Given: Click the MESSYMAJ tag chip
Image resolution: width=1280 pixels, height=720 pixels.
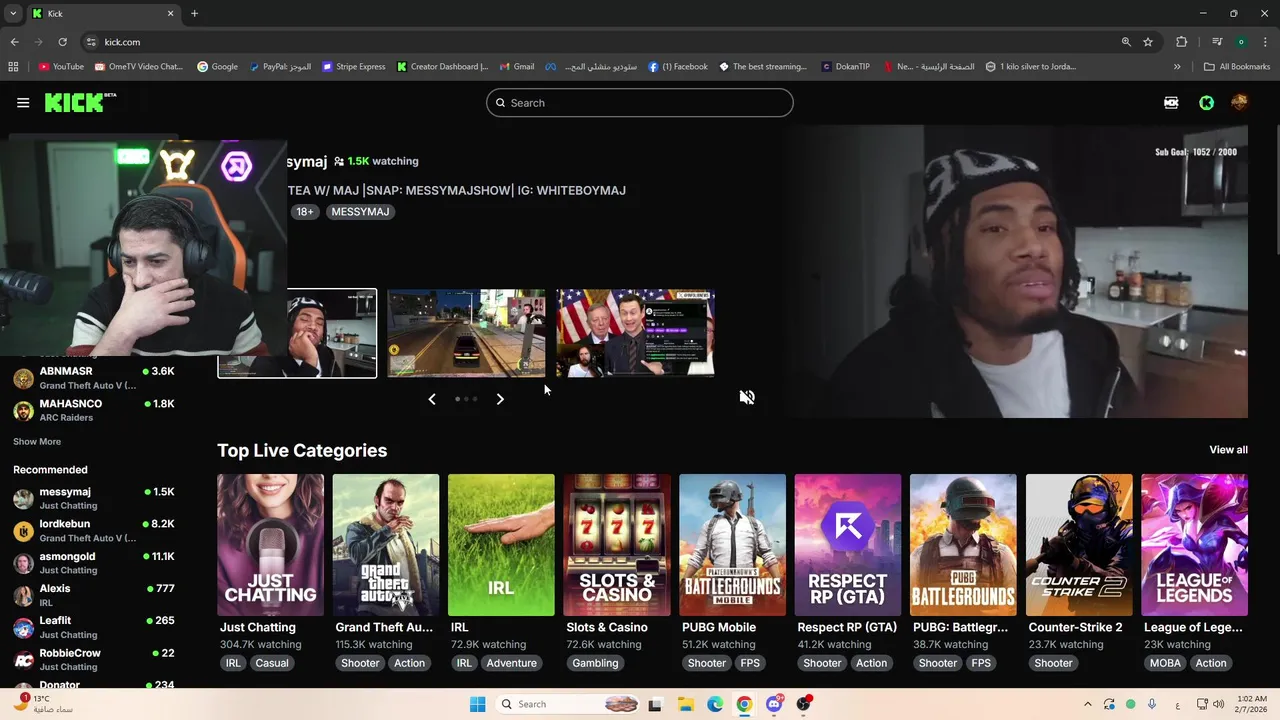Looking at the screenshot, I should coord(360,212).
